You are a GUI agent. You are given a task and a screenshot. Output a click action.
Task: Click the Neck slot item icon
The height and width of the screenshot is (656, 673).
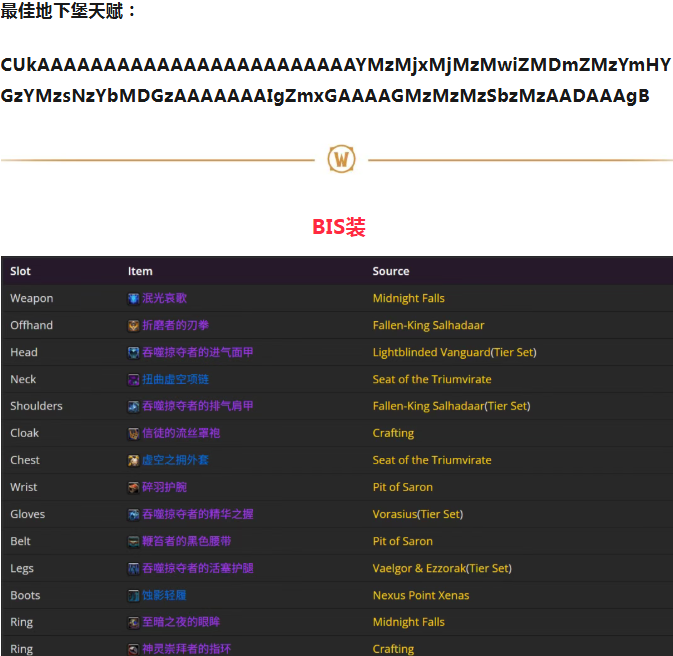click(133, 379)
